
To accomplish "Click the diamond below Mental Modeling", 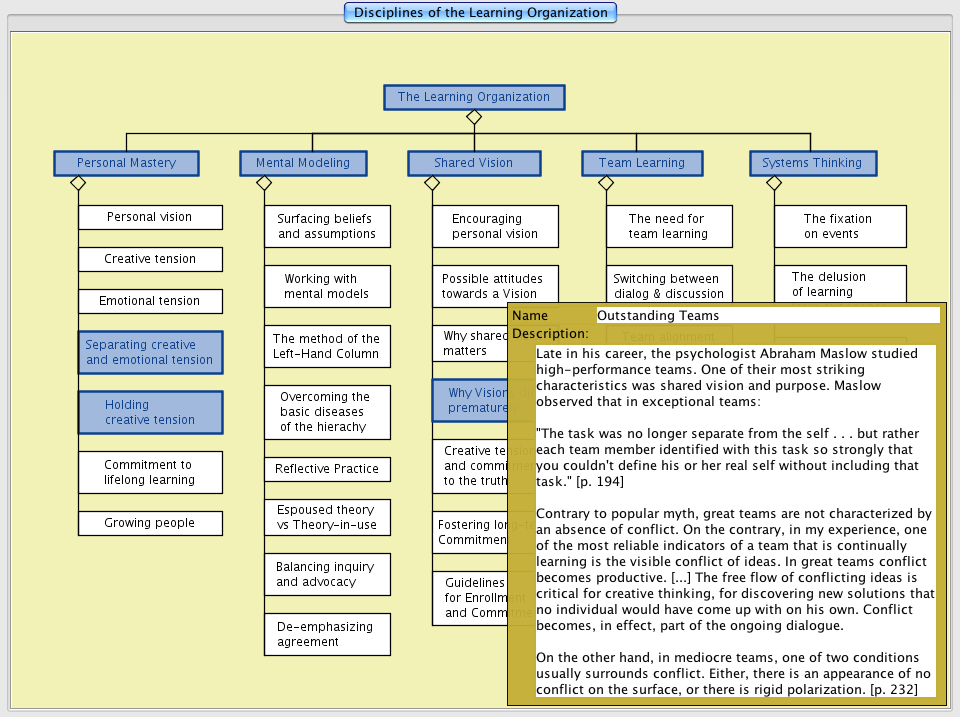I will [x=264, y=183].
